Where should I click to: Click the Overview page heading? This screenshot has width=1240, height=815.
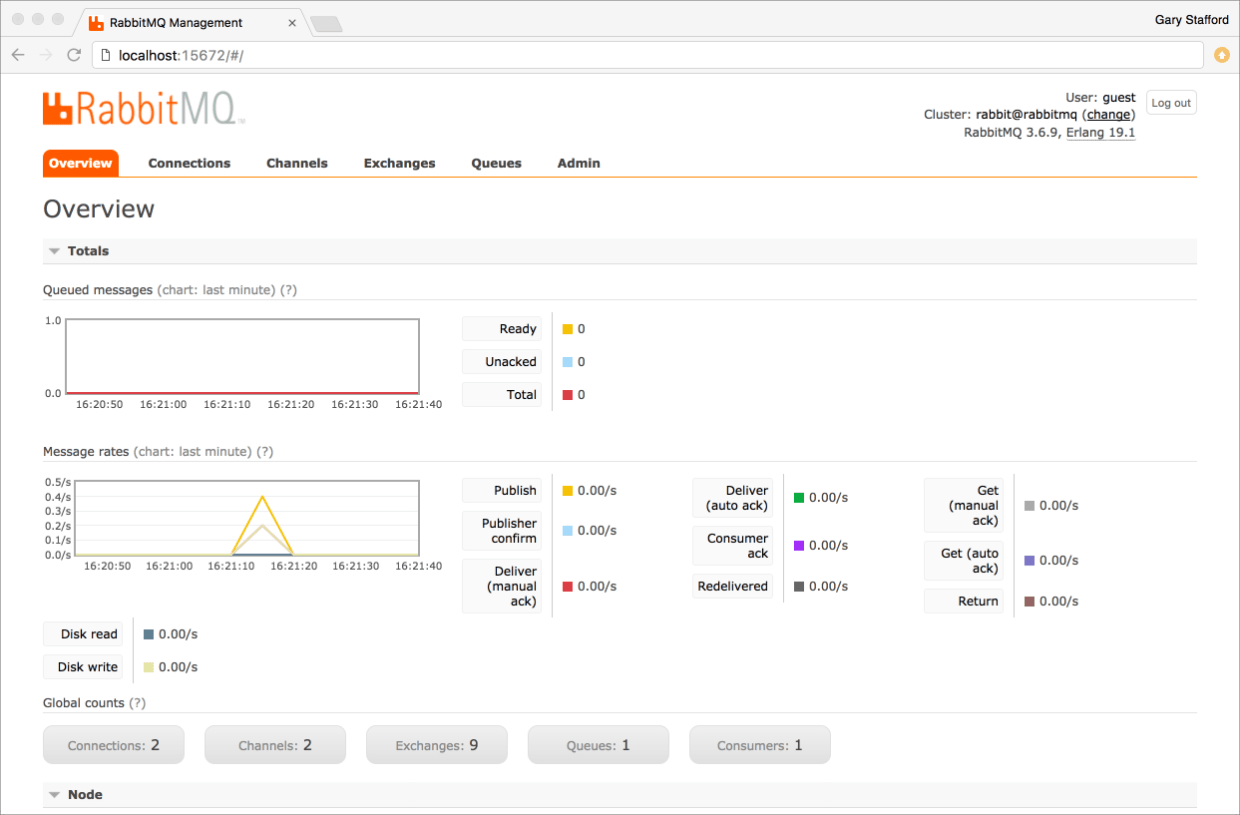(99, 209)
